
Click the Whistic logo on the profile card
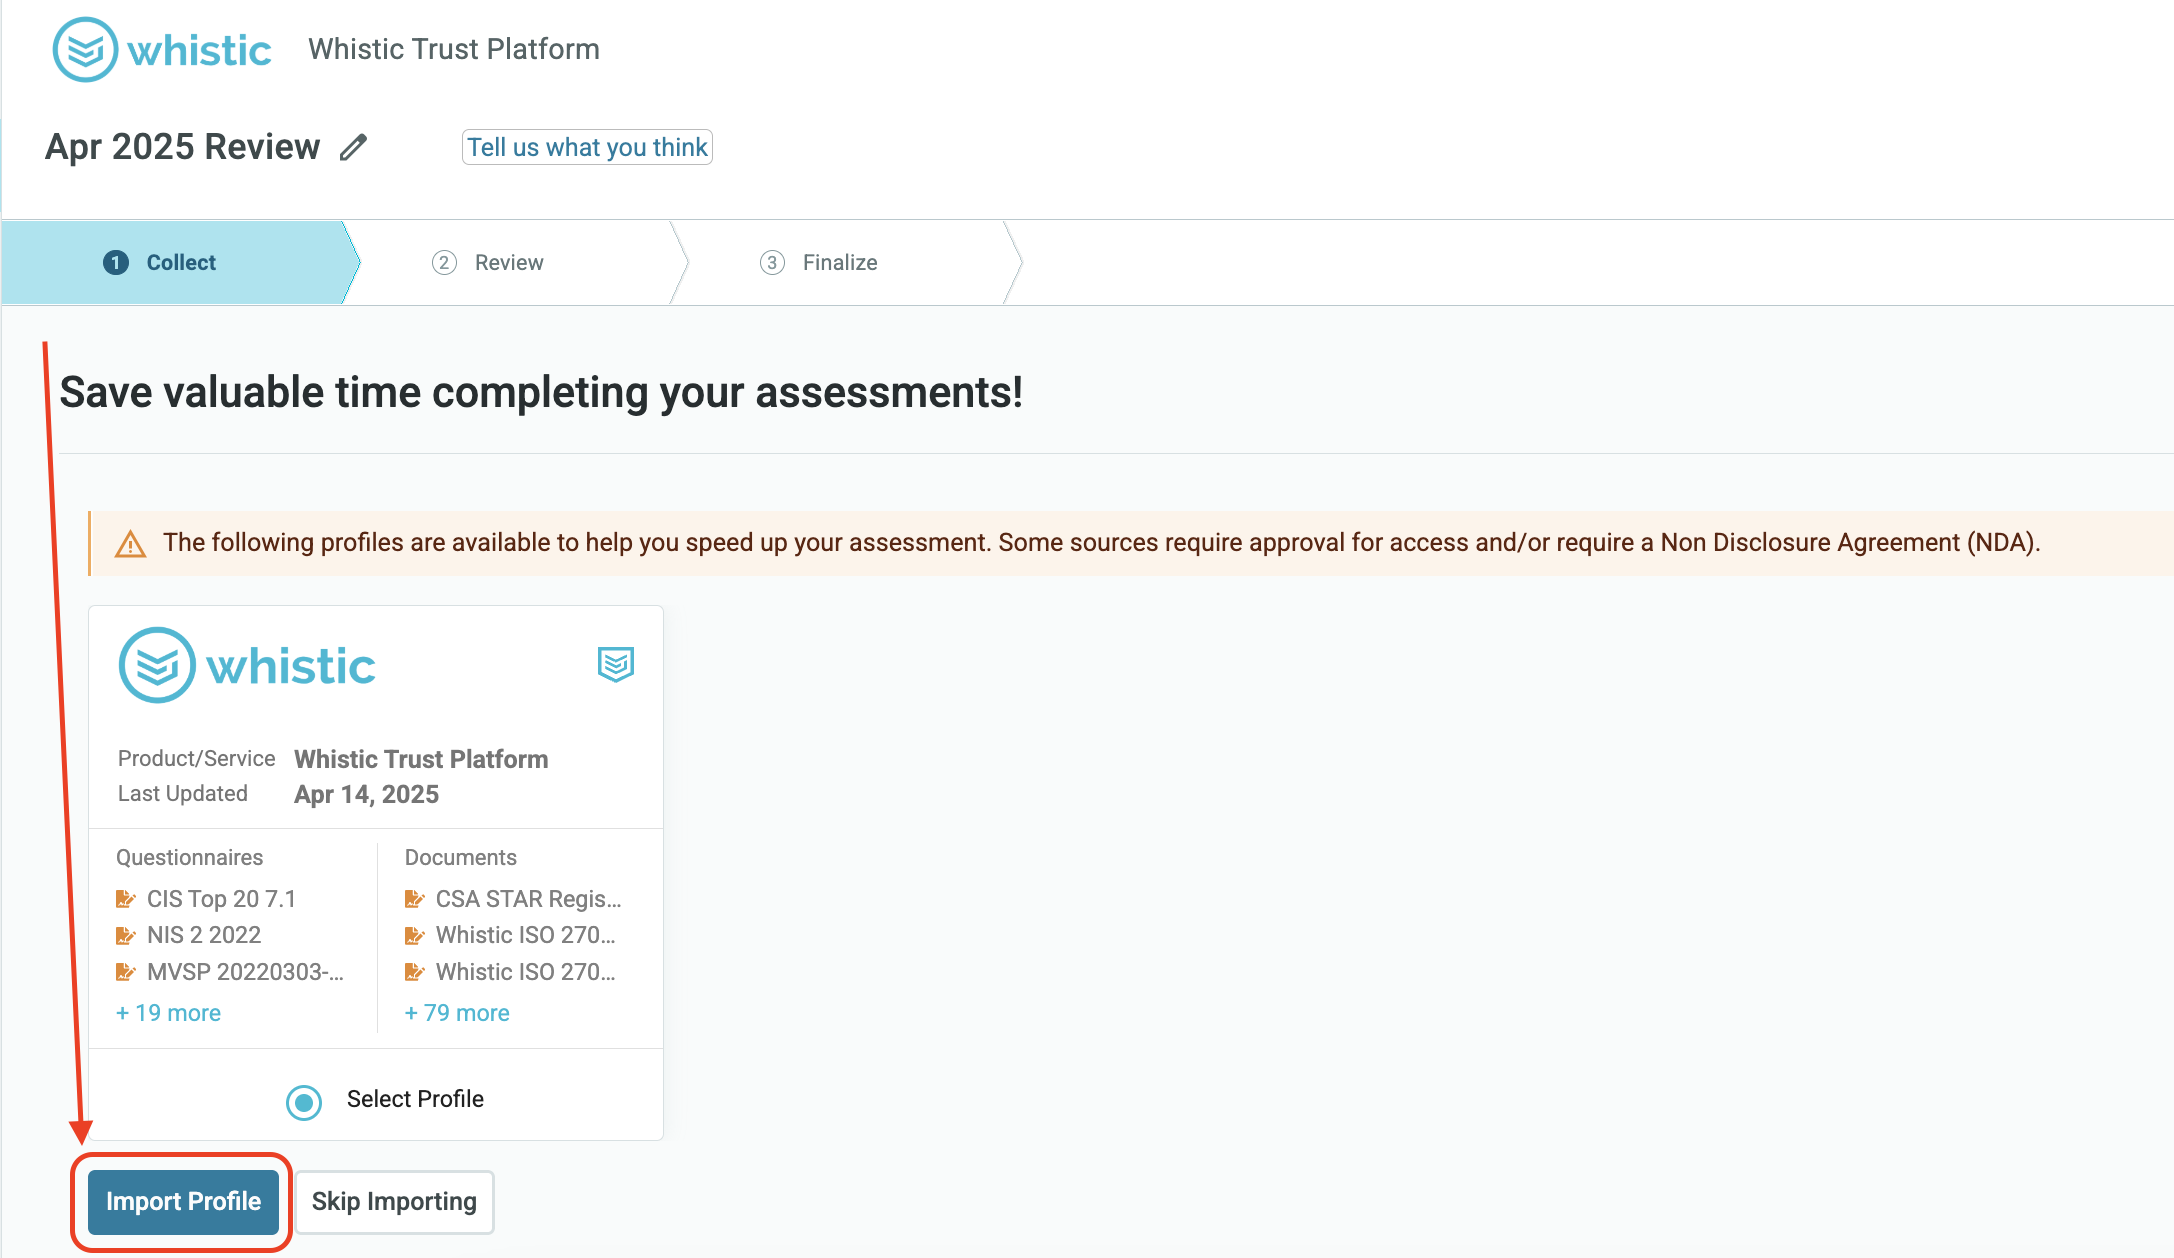(x=247, y=665)
